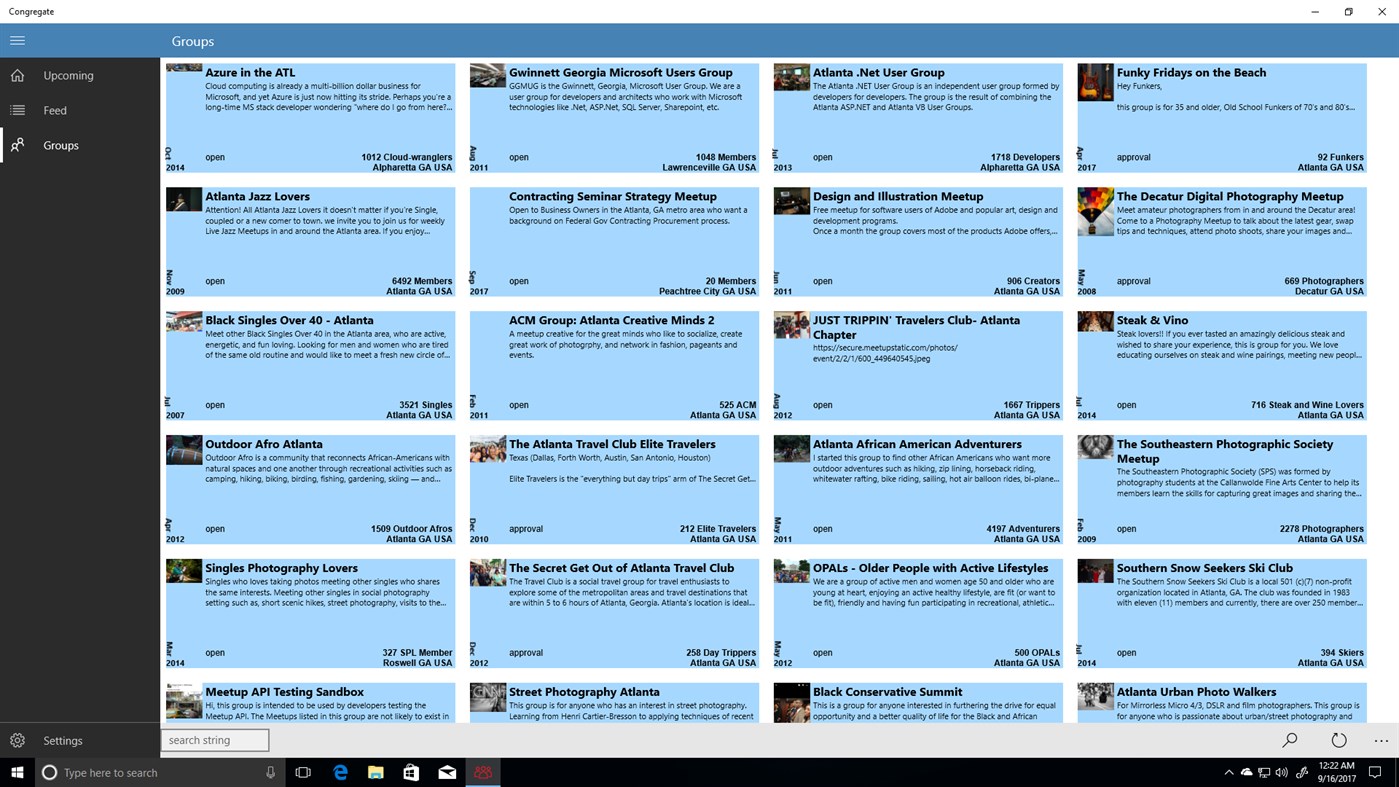Screen dimensions: 1399x787
Task: Open the Windows Start menu
Action: [x=17, y=772]
